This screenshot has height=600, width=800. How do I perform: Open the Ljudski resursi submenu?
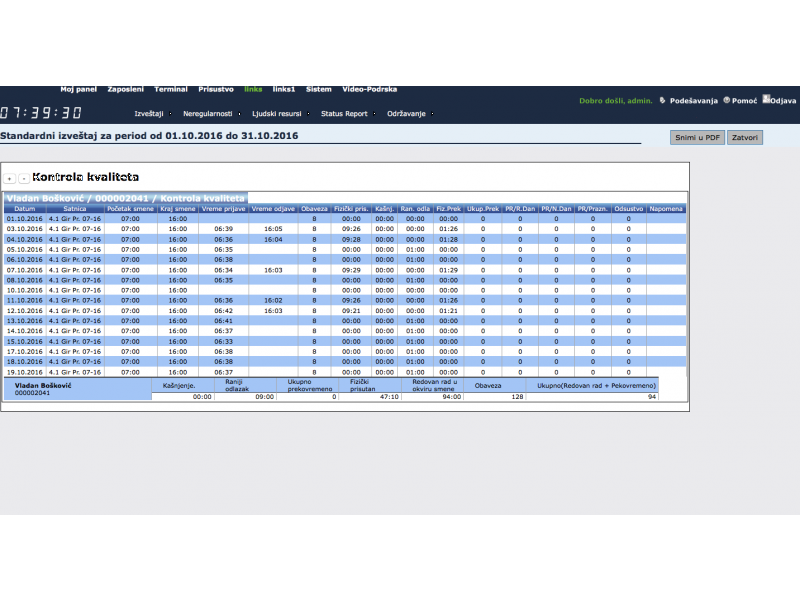pyautogui.click(x=279, y=114)
